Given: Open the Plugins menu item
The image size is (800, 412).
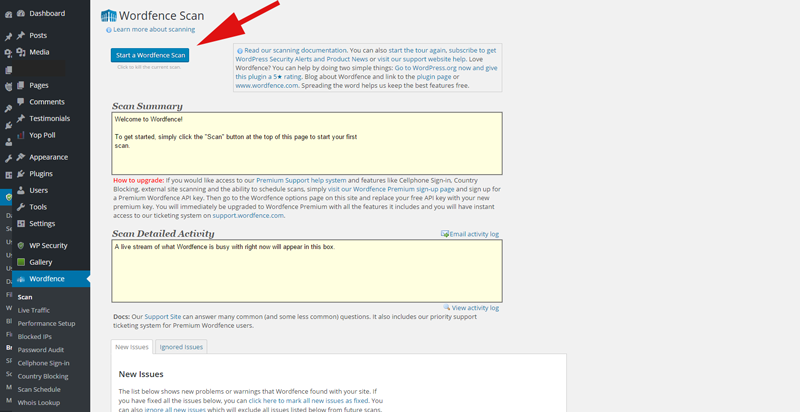Looking at the screenshot, I should (41, 173).
